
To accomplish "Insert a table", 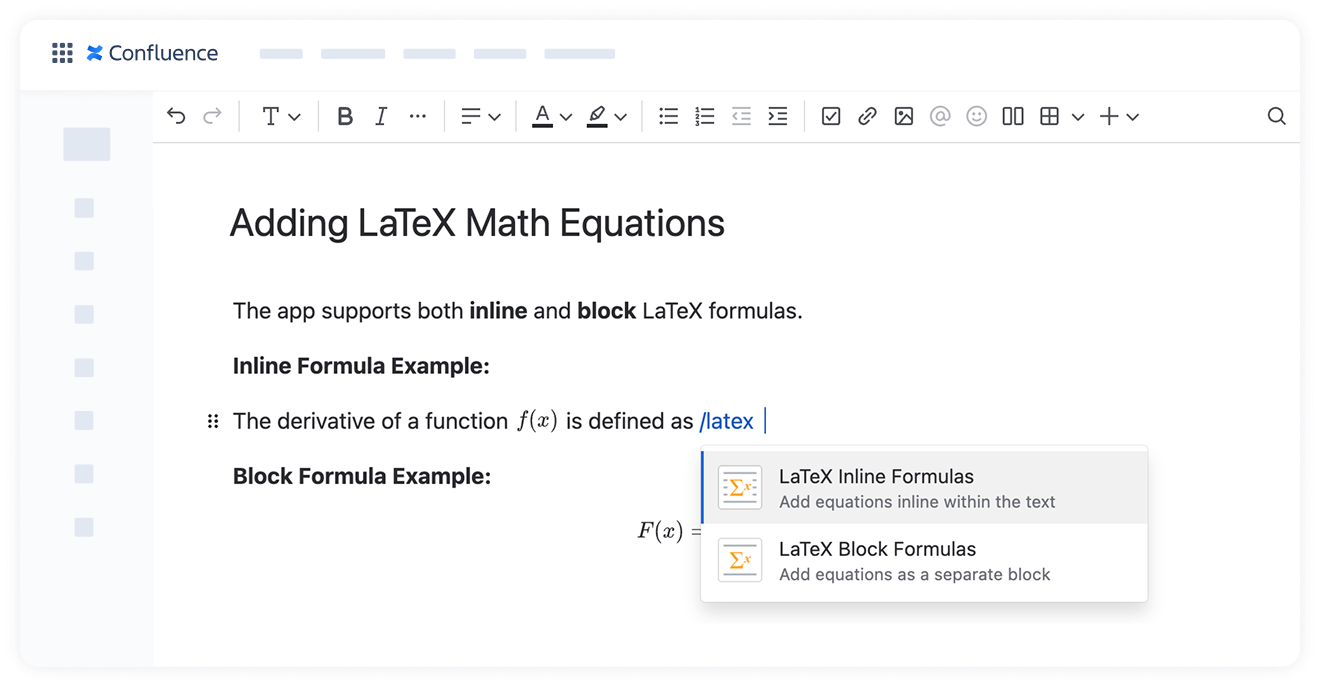I will tap(1049, 116).
